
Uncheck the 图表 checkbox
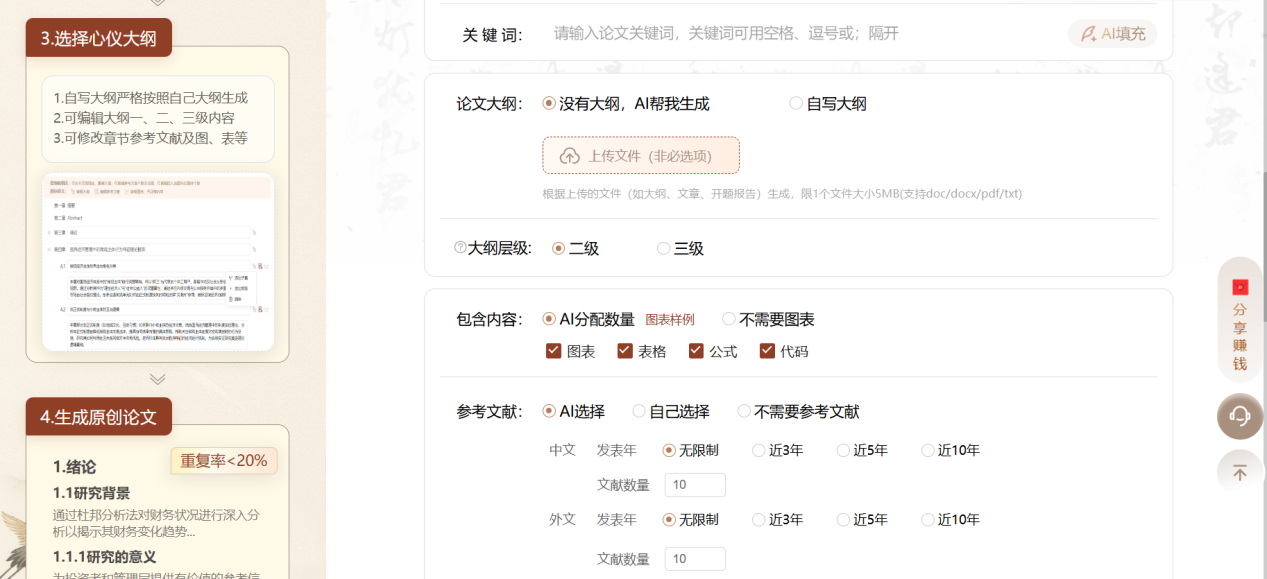[x=553, y=351]
